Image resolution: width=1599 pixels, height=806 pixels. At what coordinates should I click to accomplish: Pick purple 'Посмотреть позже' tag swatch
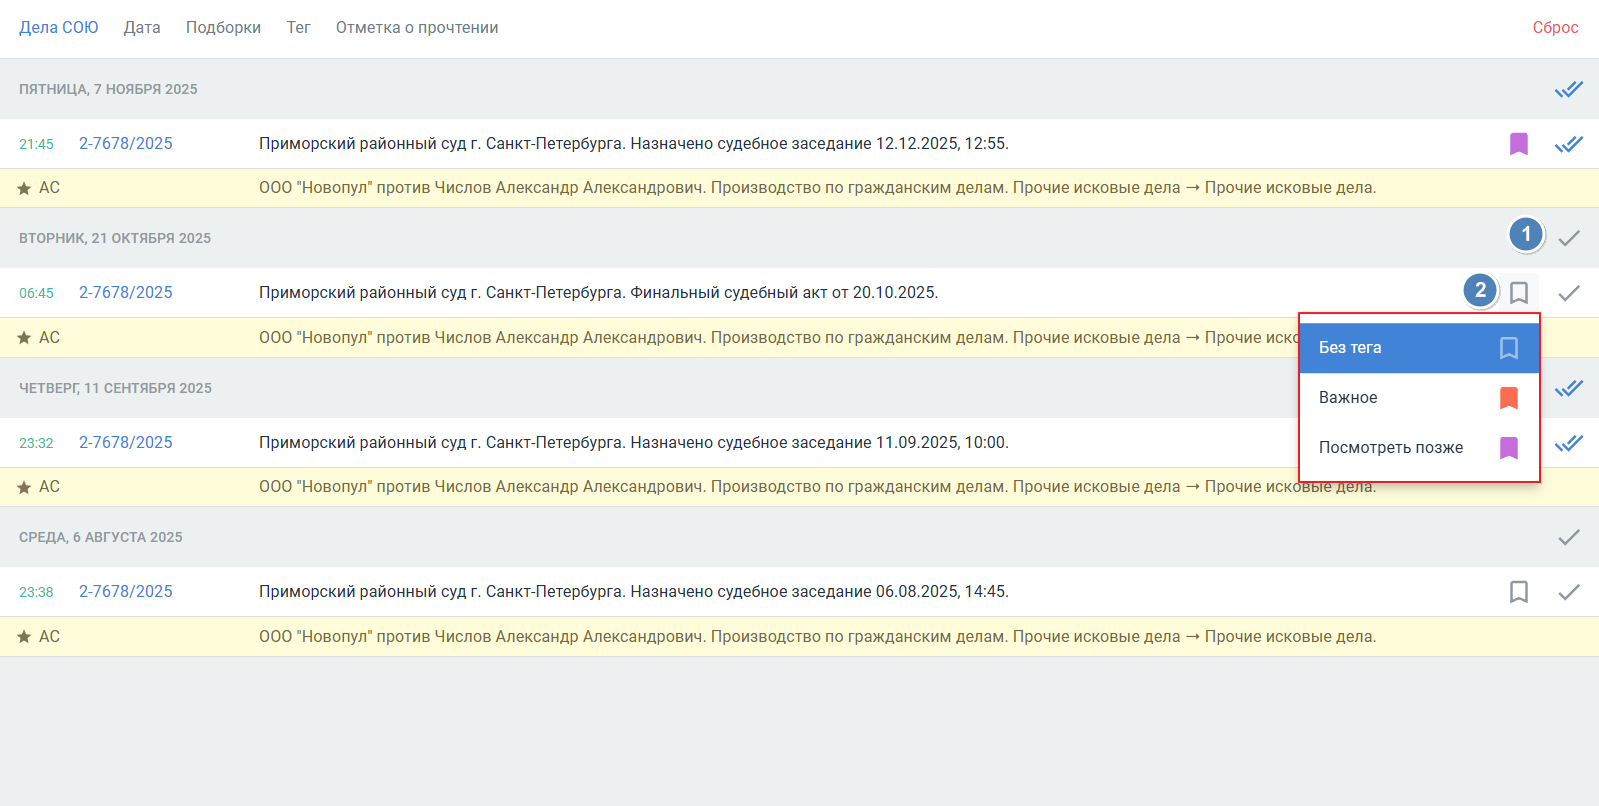coord(1508,448)
